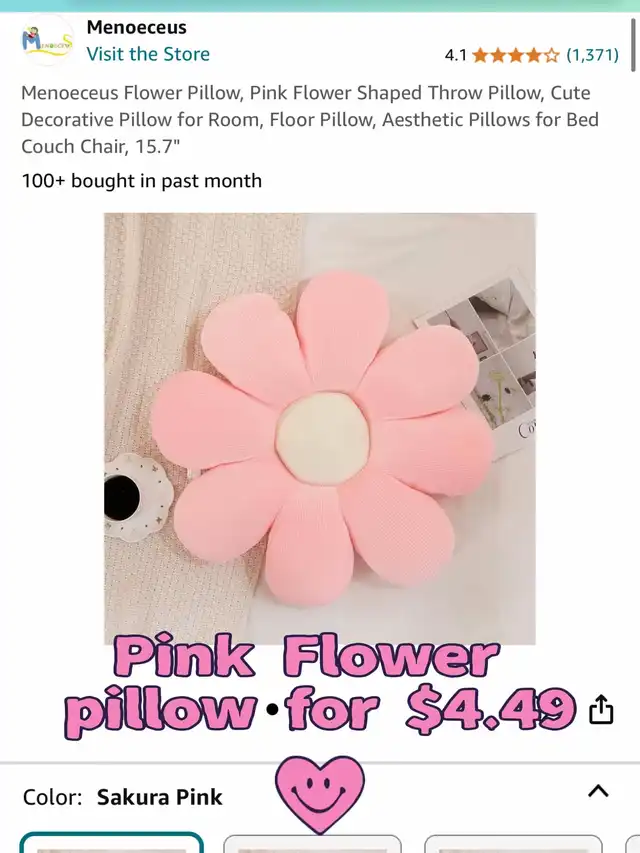
Task: Tap the Pink Flower pillow for $4.49 caption
Action: coord(320,685)
